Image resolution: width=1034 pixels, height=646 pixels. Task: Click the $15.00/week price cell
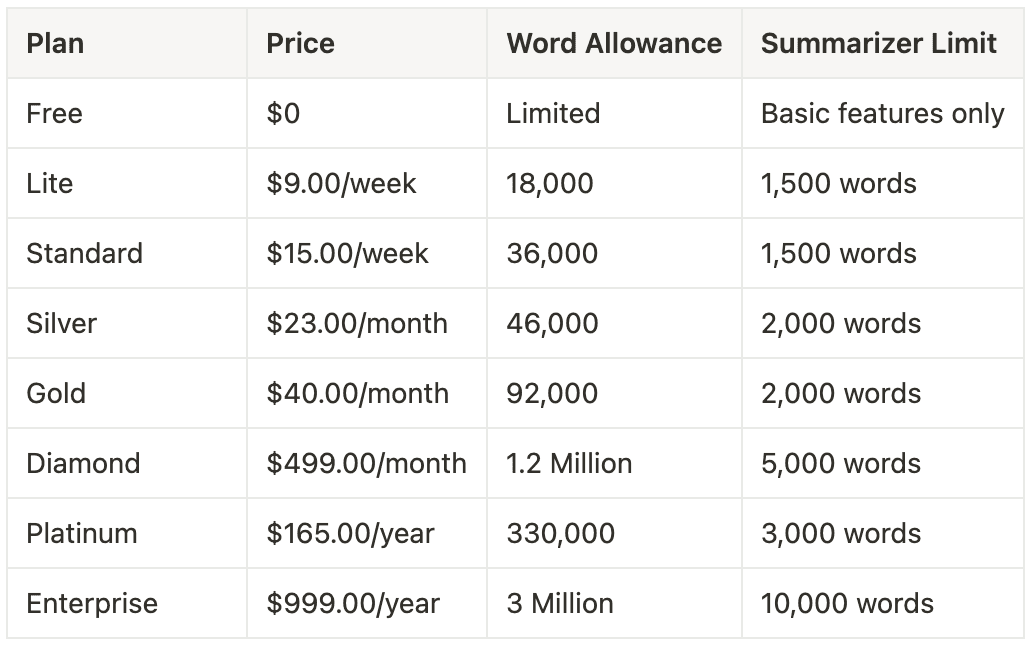pyautogui.click(x=367, y=253)
